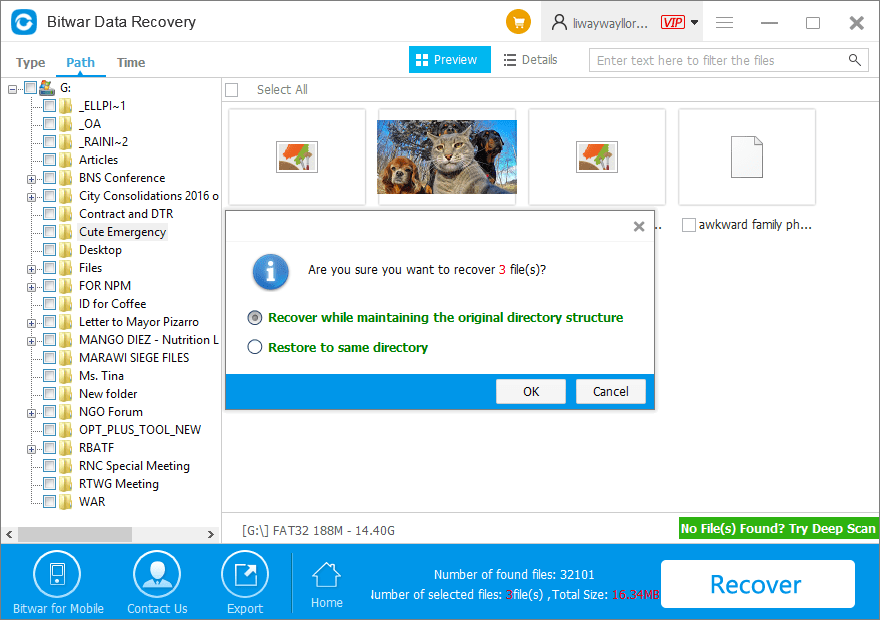Open Bitwar for Mobile

pos(57,575)
